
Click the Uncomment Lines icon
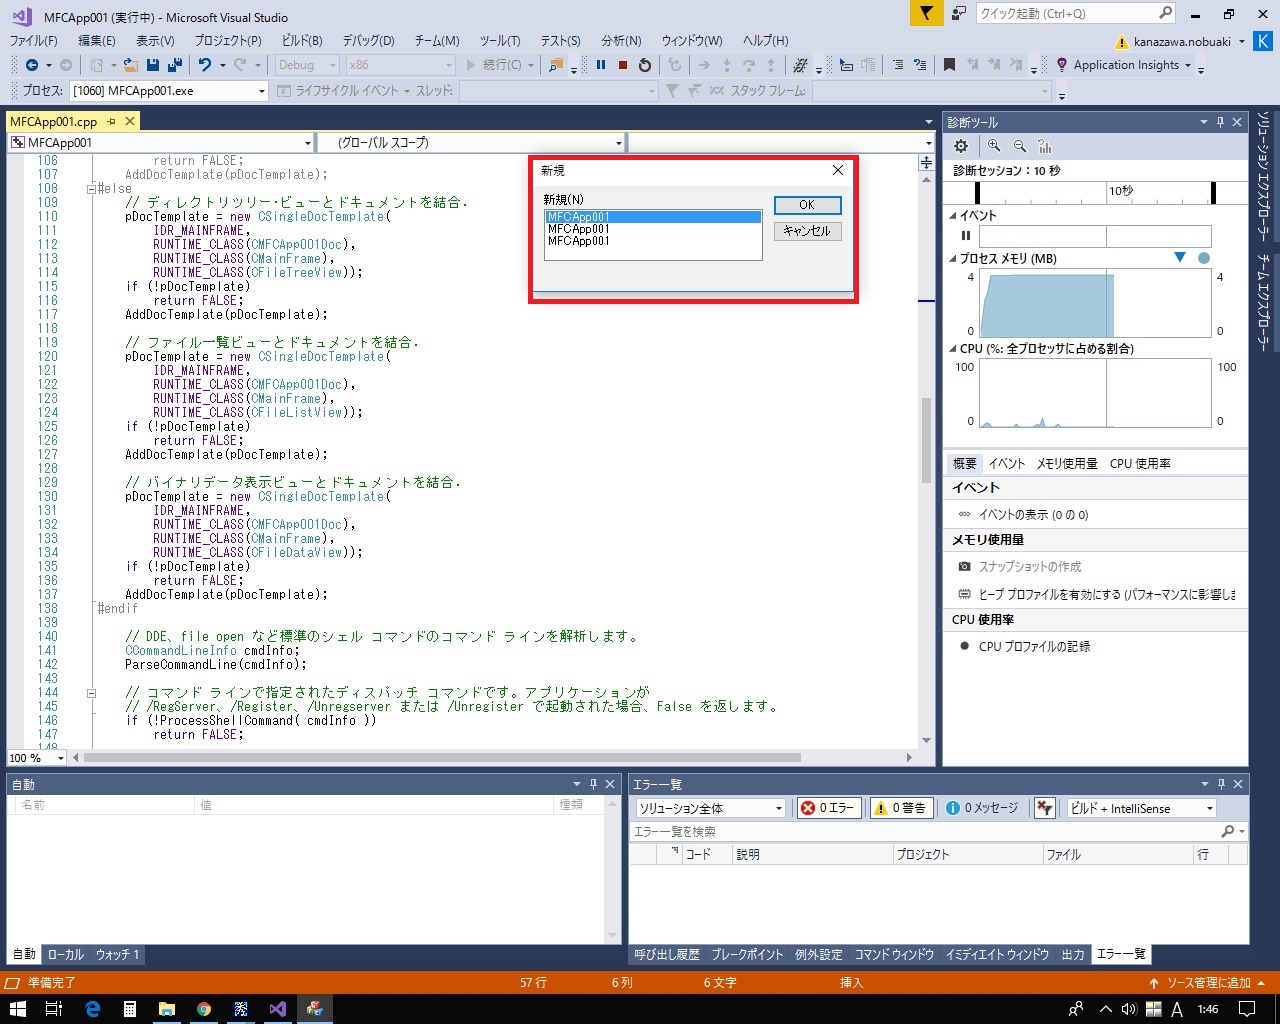(920, 65)
